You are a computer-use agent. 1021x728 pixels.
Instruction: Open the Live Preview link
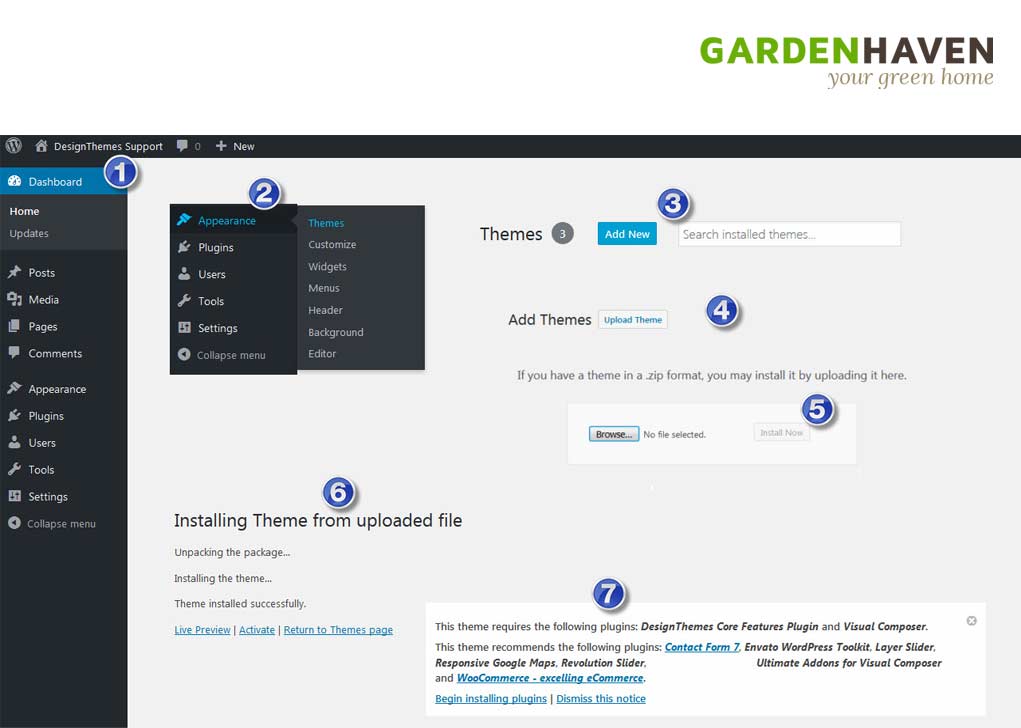[203, 630]
